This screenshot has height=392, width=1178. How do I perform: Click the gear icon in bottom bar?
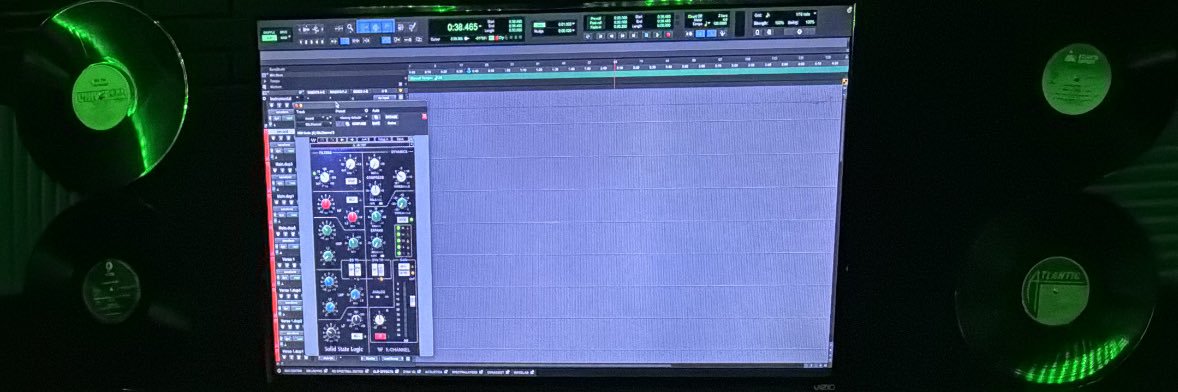[x=279, y=371]
